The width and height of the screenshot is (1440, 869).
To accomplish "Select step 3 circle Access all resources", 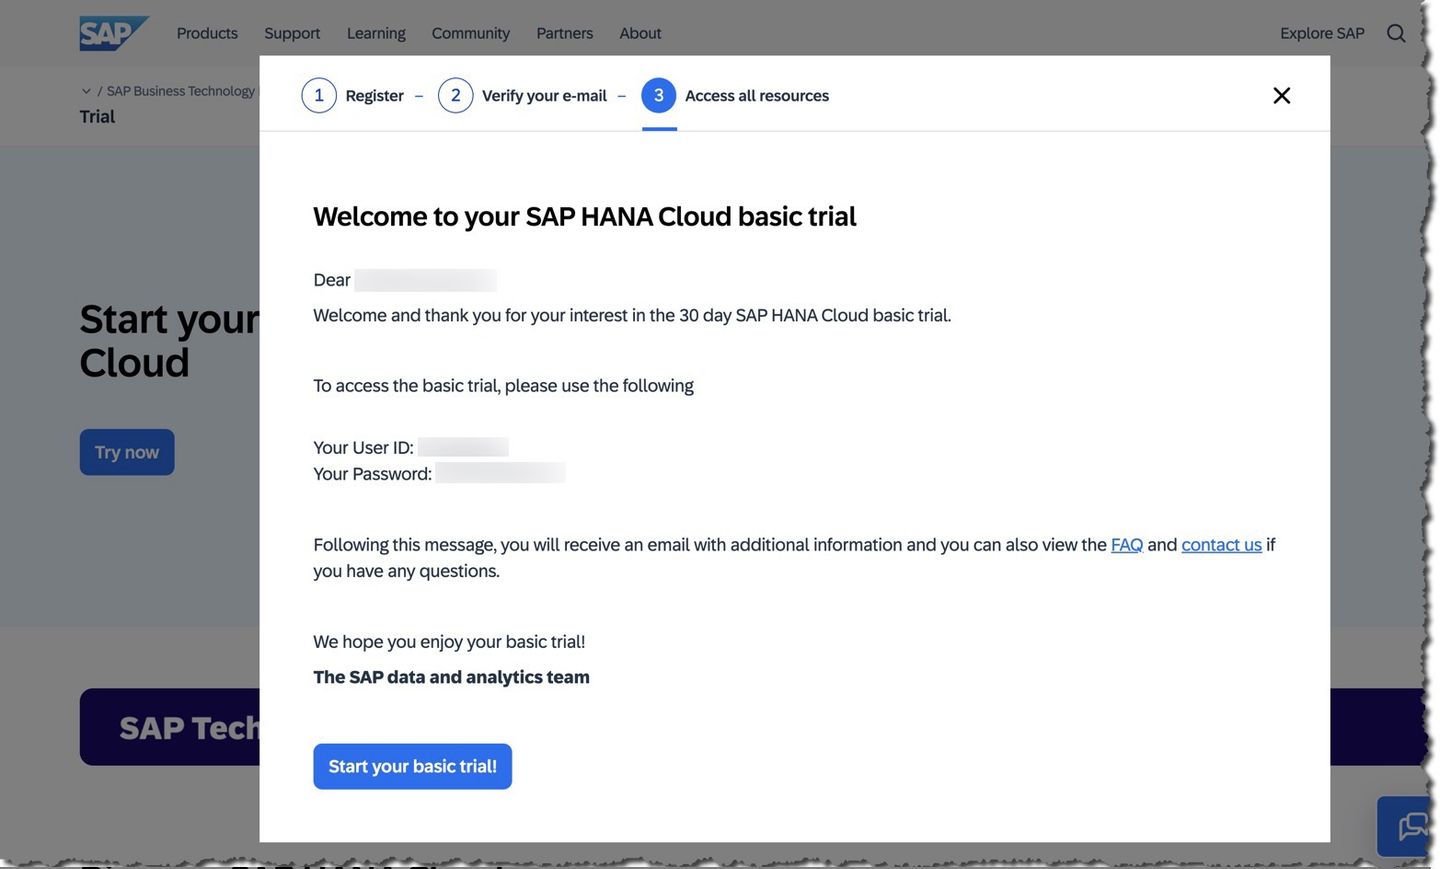I will point(659,95).
